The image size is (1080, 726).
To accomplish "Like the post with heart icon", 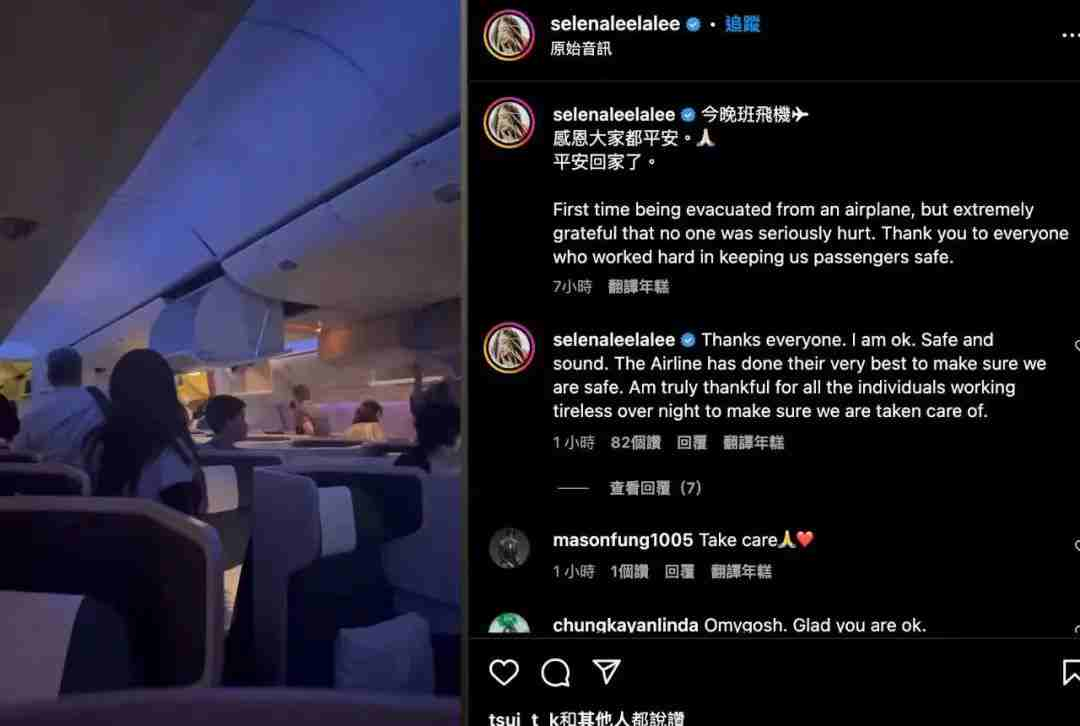I will coord(503,672).
